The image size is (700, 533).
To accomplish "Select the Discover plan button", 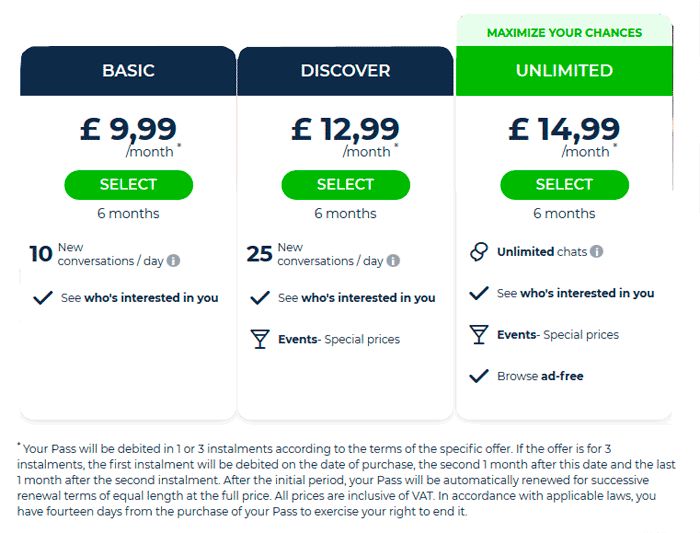I will click(x=346, y=184).
